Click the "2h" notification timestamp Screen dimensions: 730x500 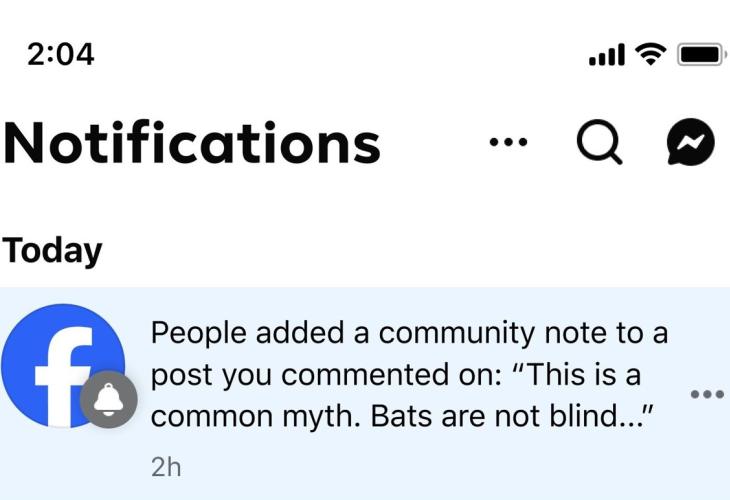[x=166, y=466]
